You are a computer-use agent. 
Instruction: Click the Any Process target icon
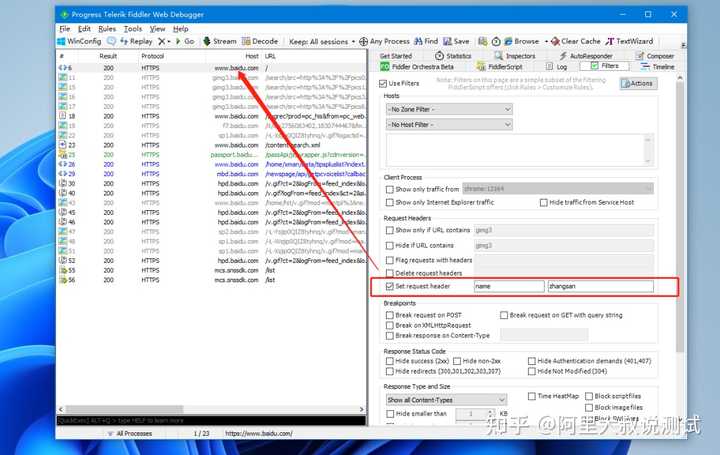pyautogui.click(x=363, y=41)
